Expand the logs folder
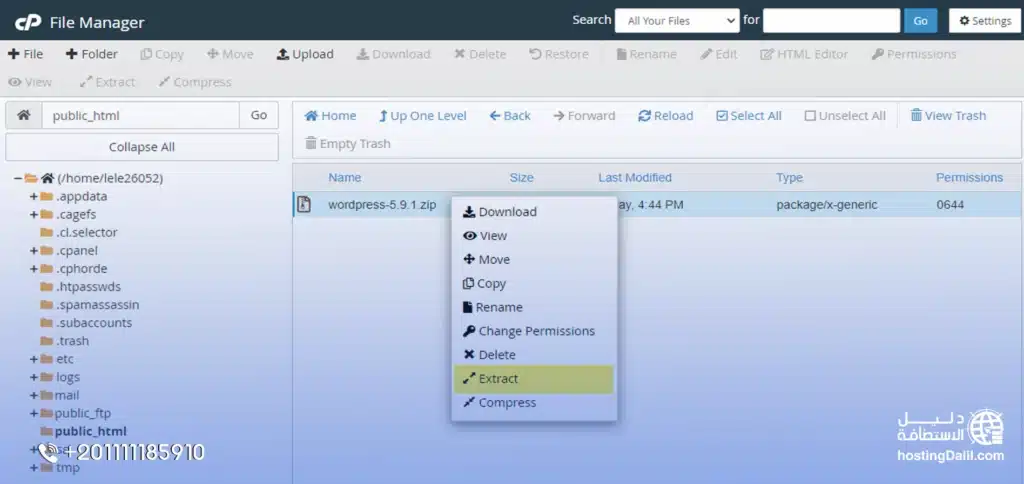1024x484 pixels. coord(33,377)
